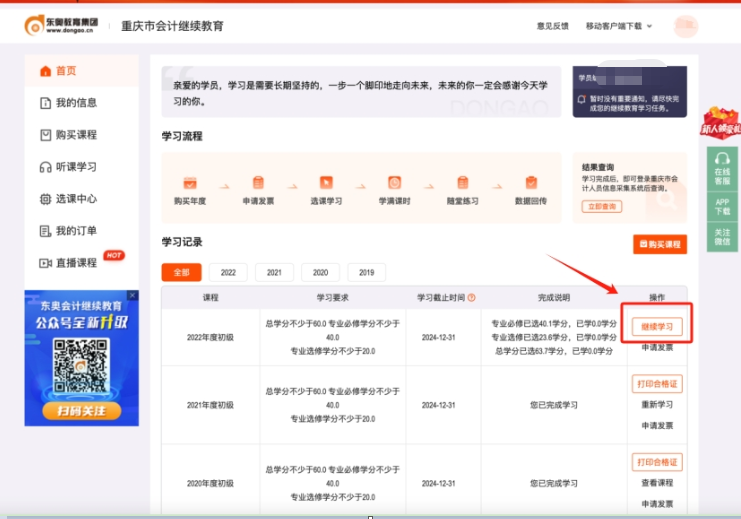Open the 意见反馈 link
The height and width of the screenshot is (519, 741).
click(552, 26)
